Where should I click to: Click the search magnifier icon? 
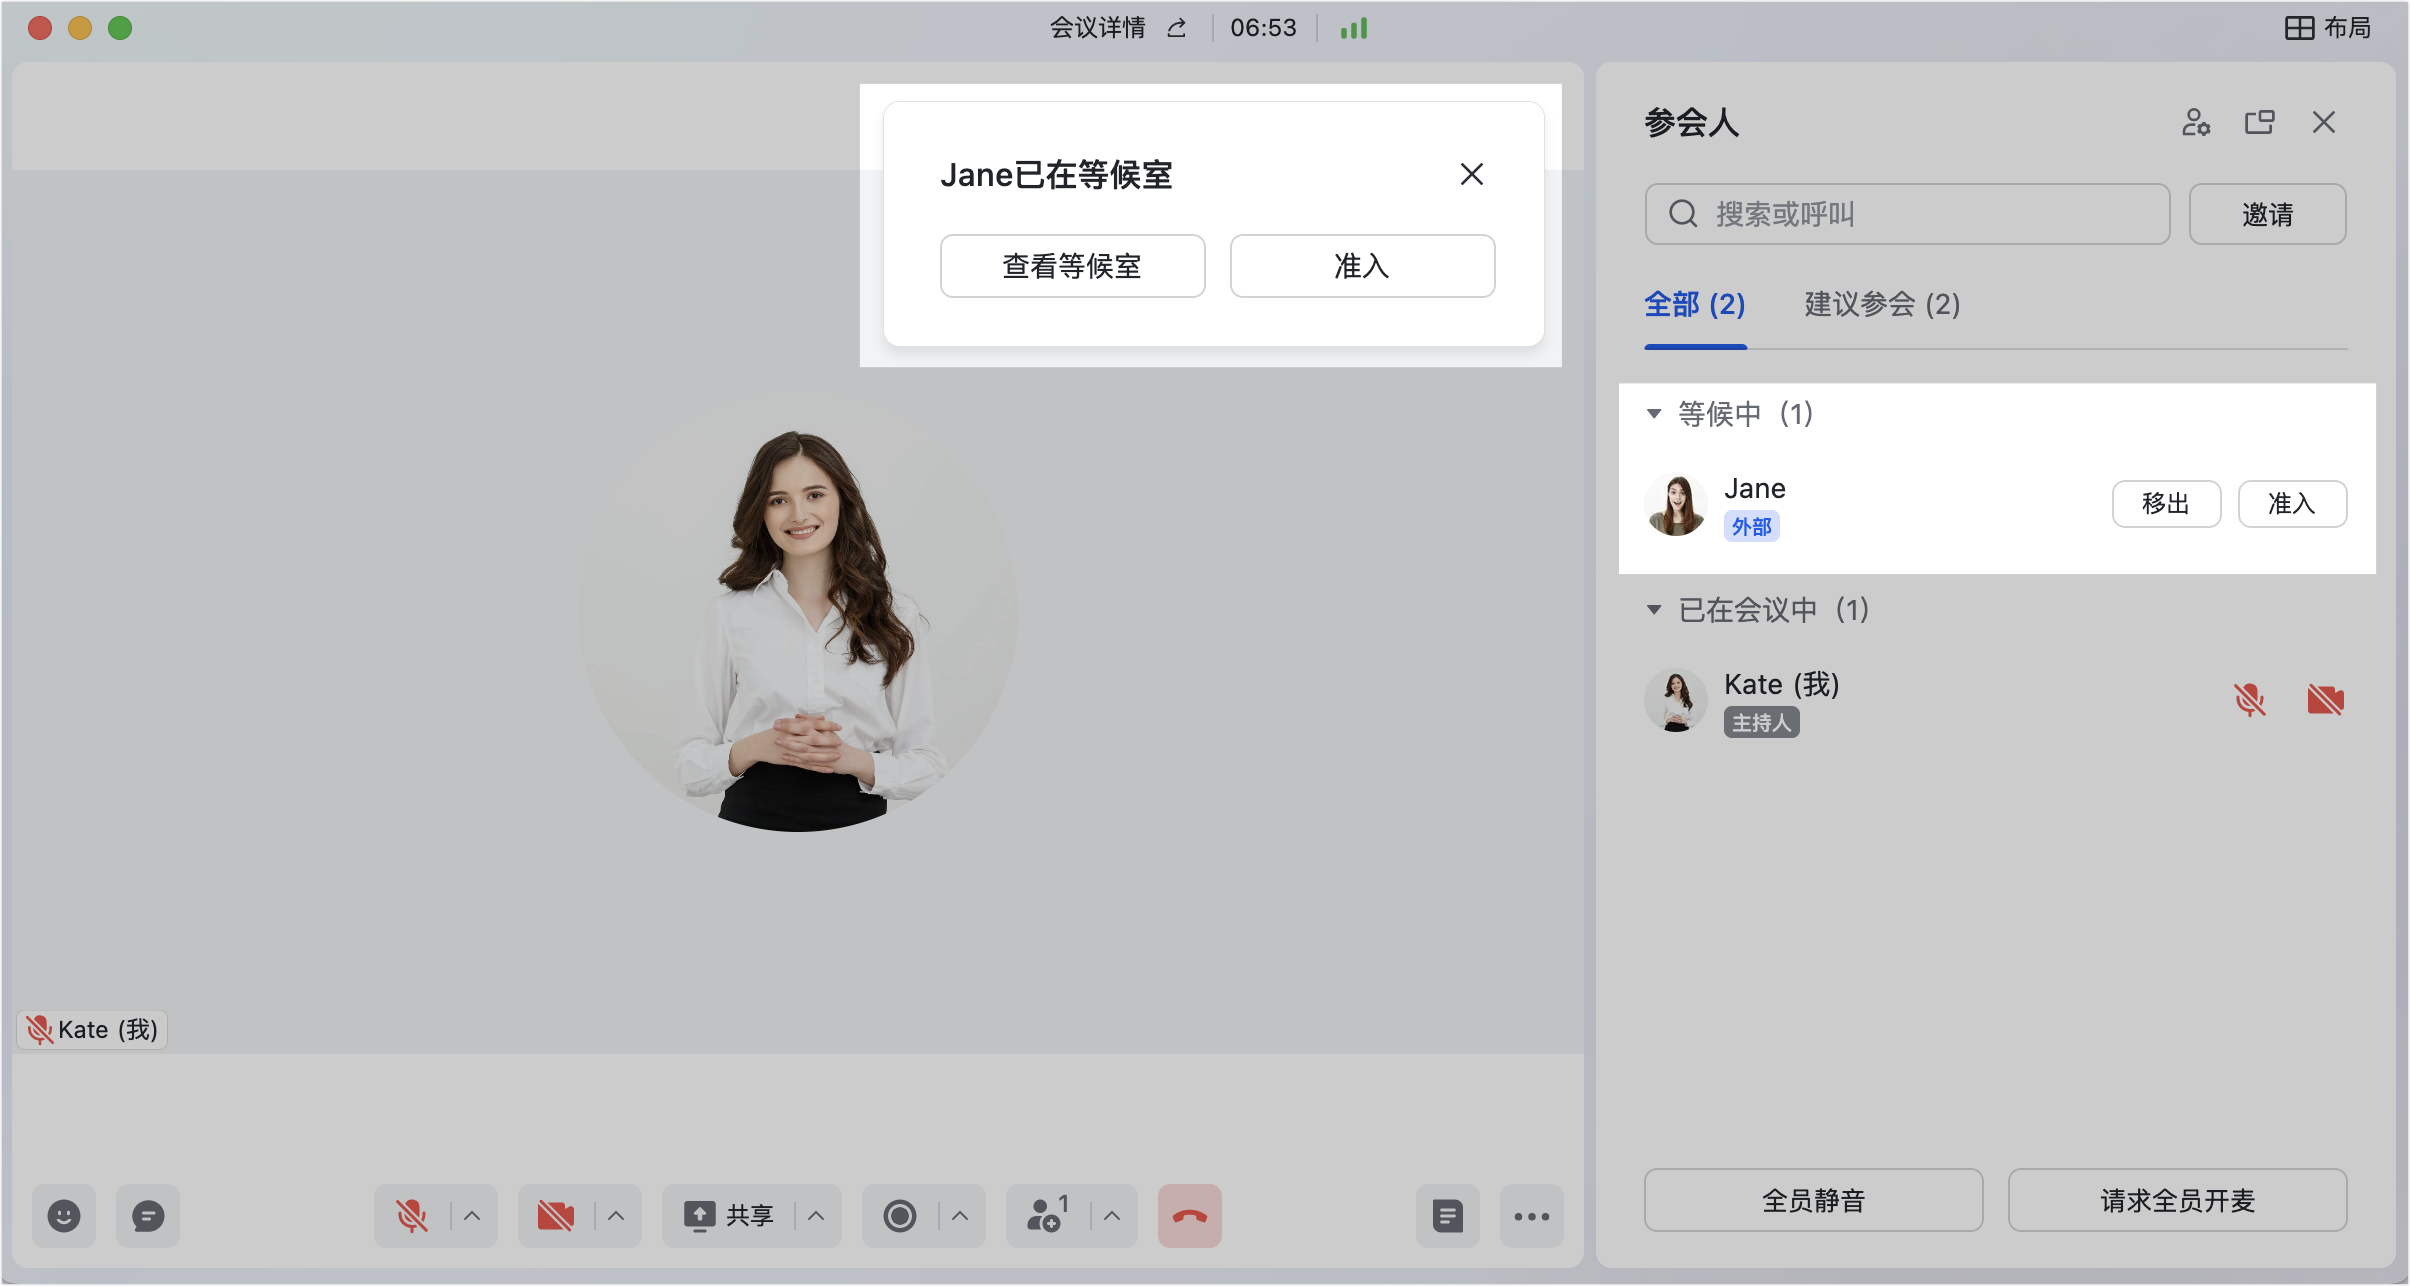[x=1683, y=214]
